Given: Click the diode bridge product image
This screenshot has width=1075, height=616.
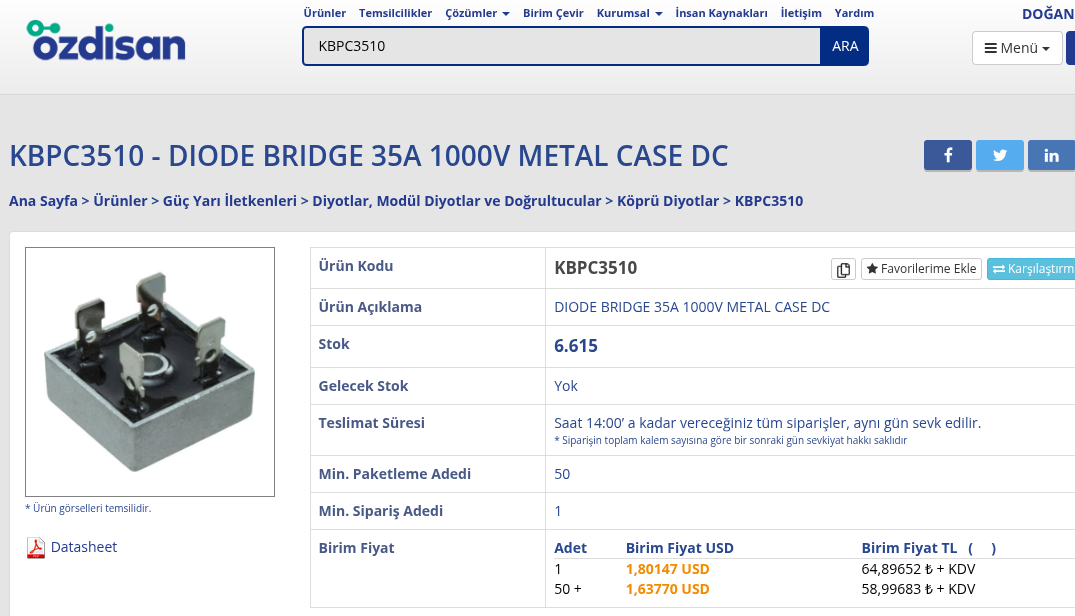Looking at the screenshot, I should [x=150, y=371].
